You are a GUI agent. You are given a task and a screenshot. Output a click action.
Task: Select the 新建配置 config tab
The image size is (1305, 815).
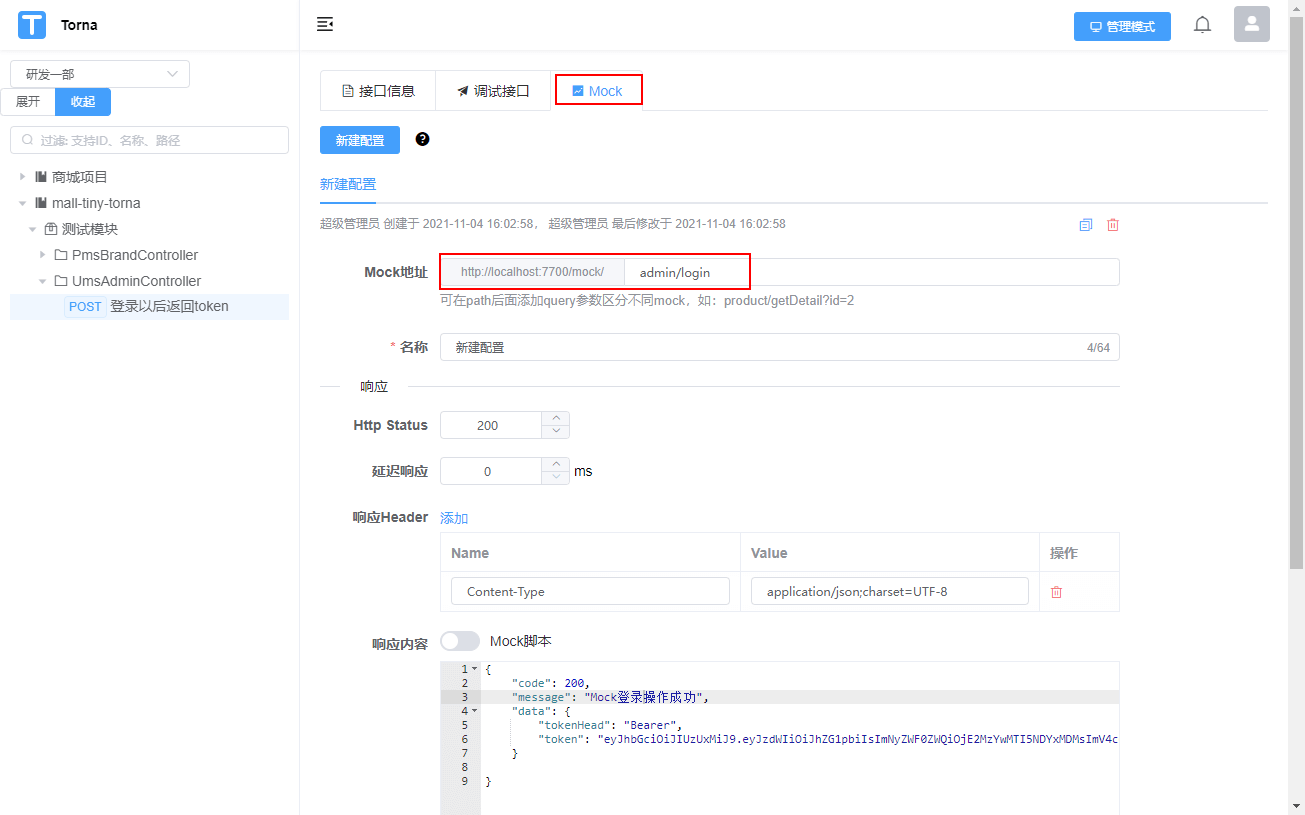[x=348, y=184]
